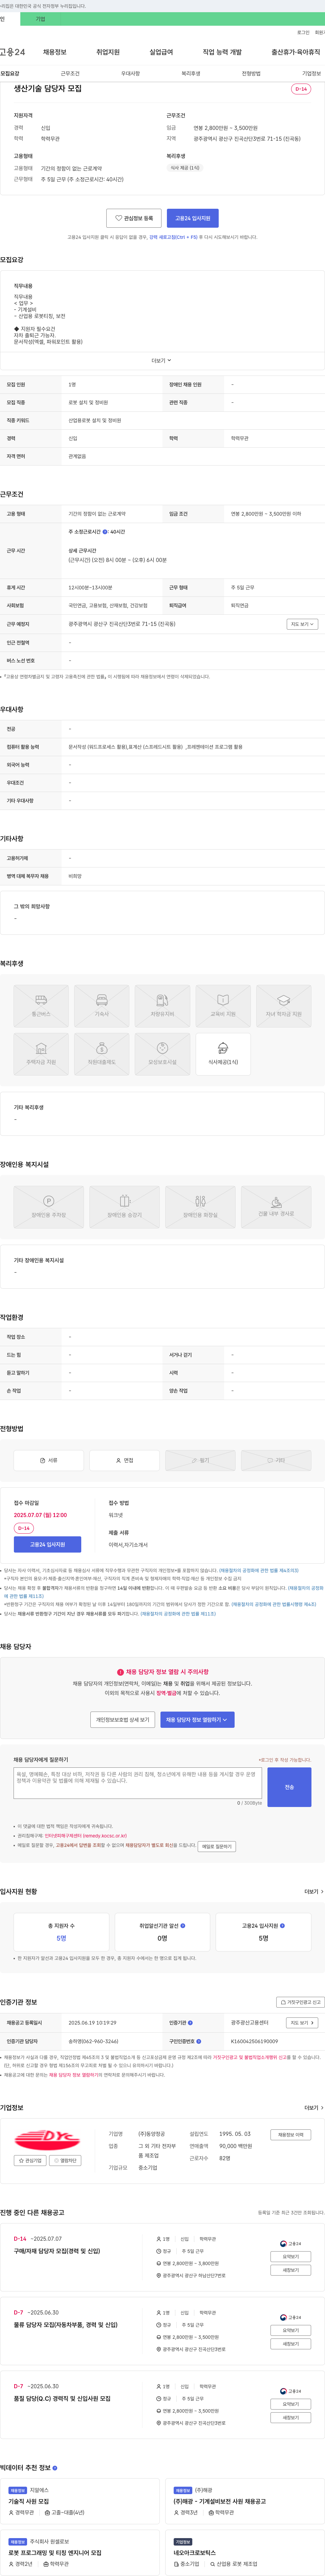Apply with top 고용24 입사지원 button

pos(193,218)
